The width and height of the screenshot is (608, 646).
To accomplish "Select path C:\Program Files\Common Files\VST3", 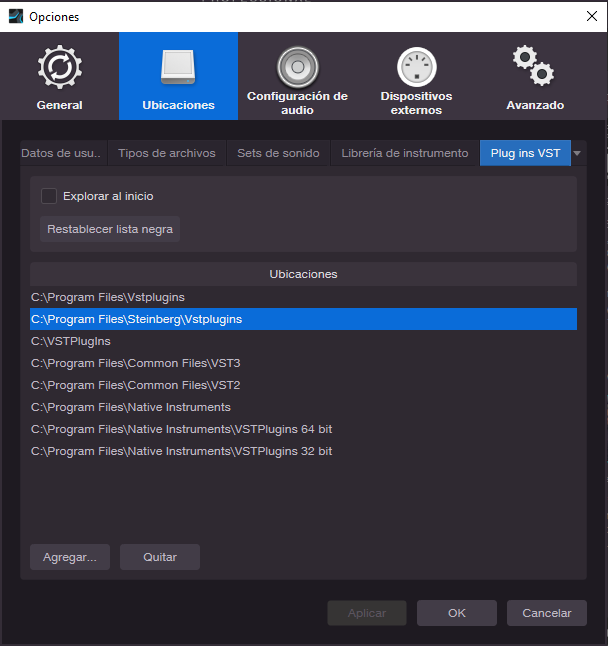I will [x=303, y=363].
